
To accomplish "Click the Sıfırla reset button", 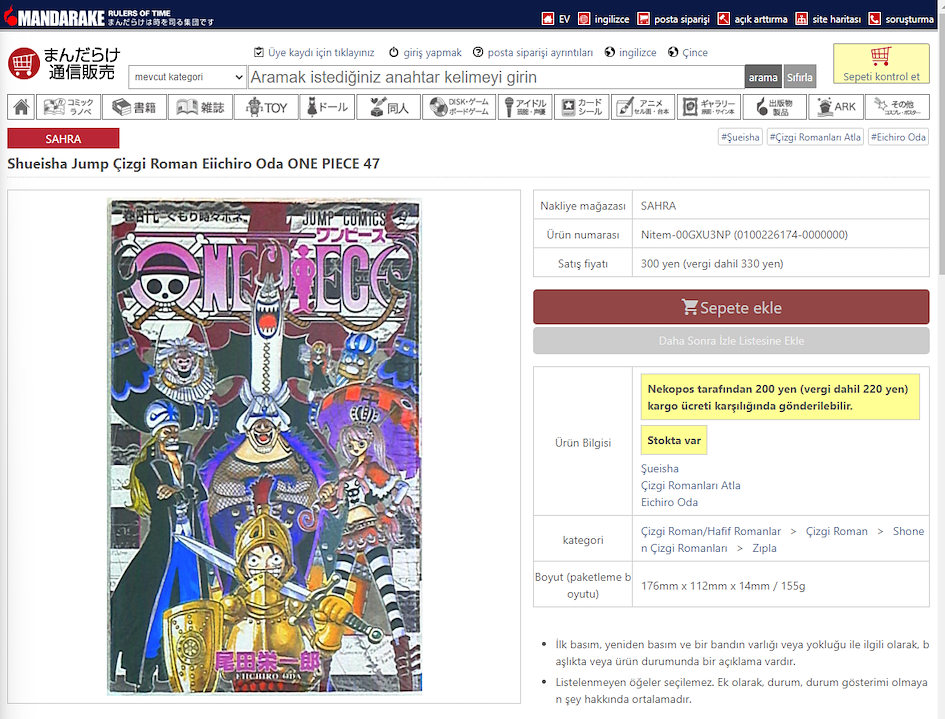I will 799,77.
